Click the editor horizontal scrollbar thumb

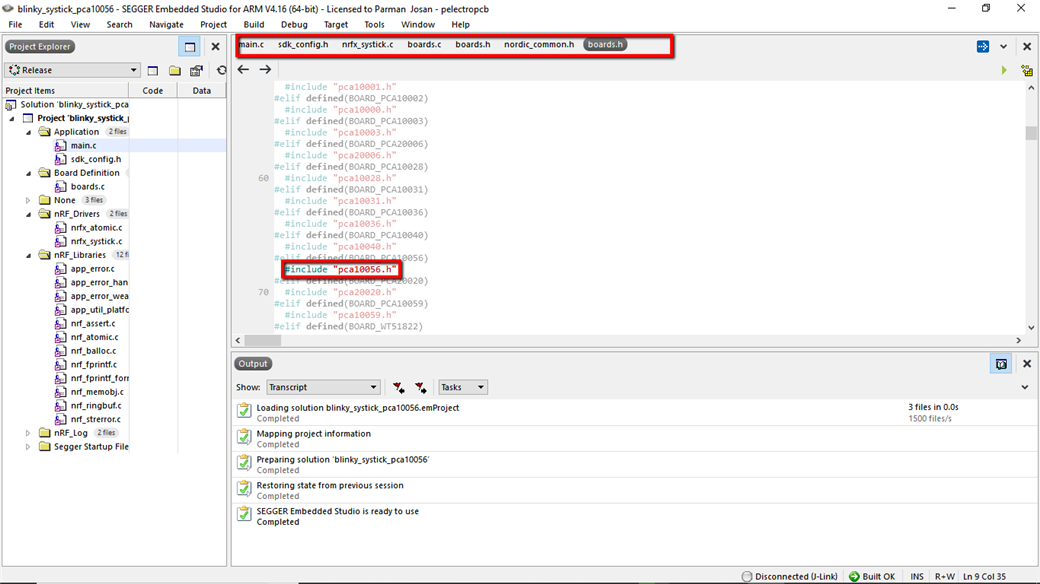[263, 340]
